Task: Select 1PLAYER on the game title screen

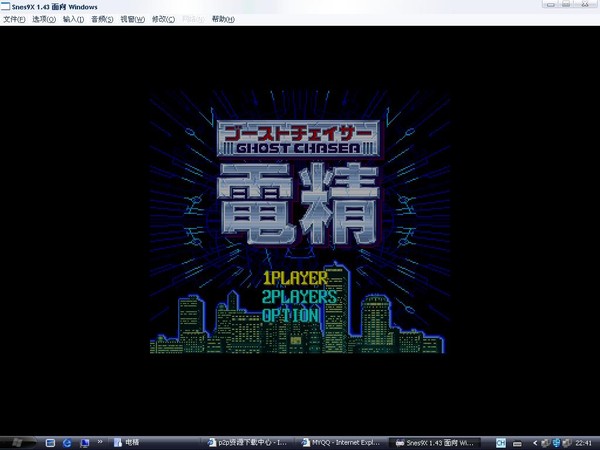Action: click(x=295, y=278)
